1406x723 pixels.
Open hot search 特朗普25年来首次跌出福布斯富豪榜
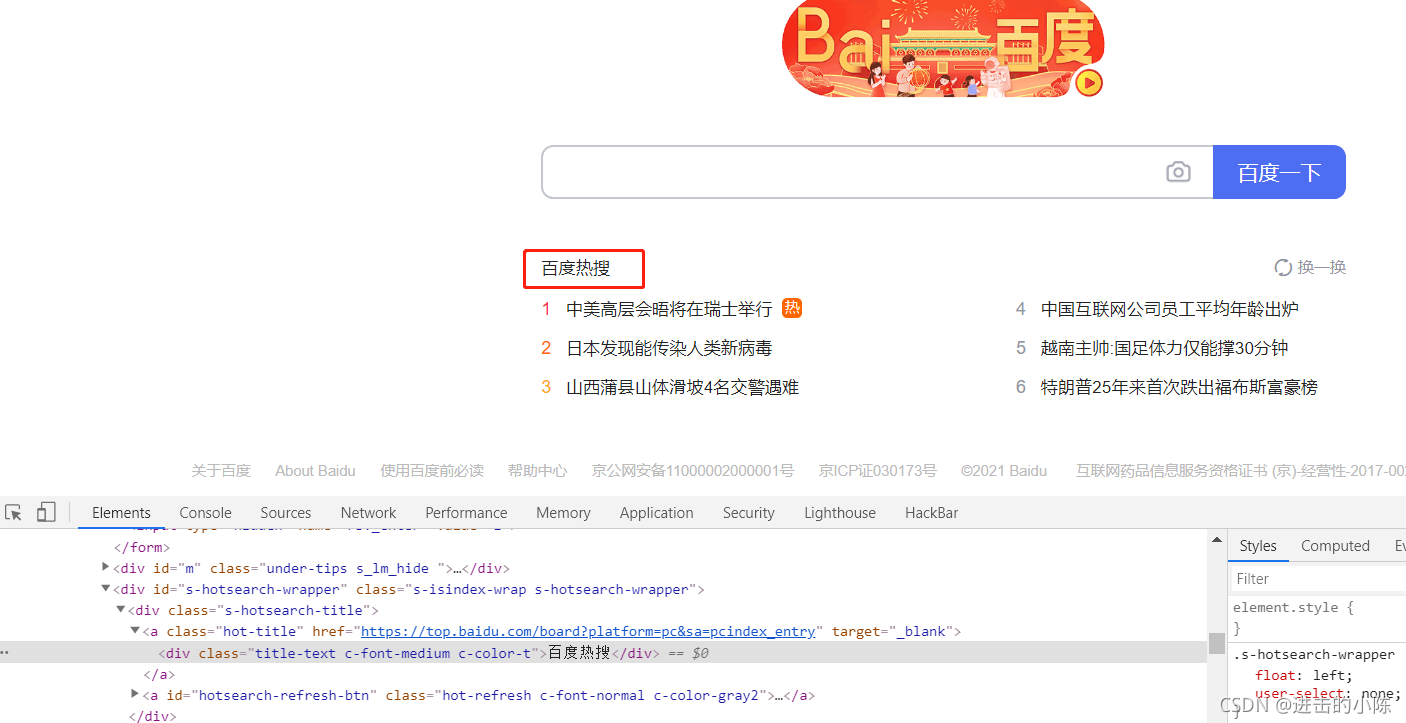1179,387
